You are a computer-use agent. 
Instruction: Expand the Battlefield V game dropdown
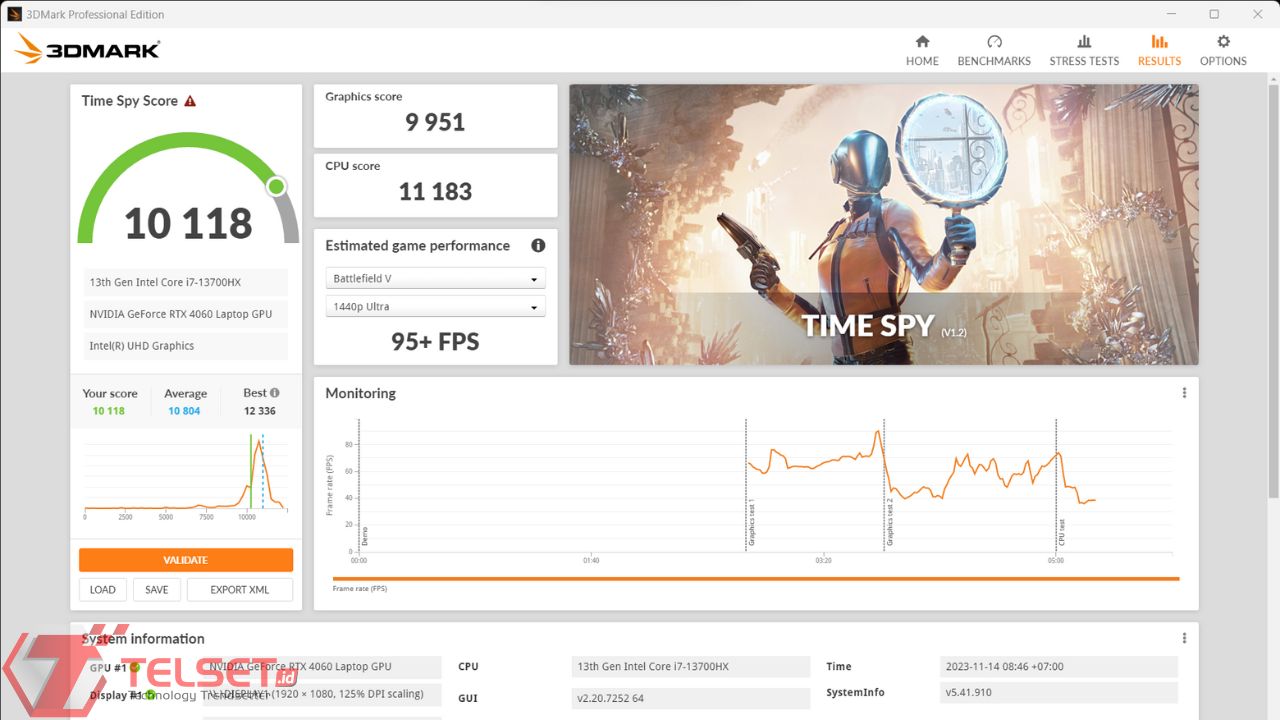435,279
